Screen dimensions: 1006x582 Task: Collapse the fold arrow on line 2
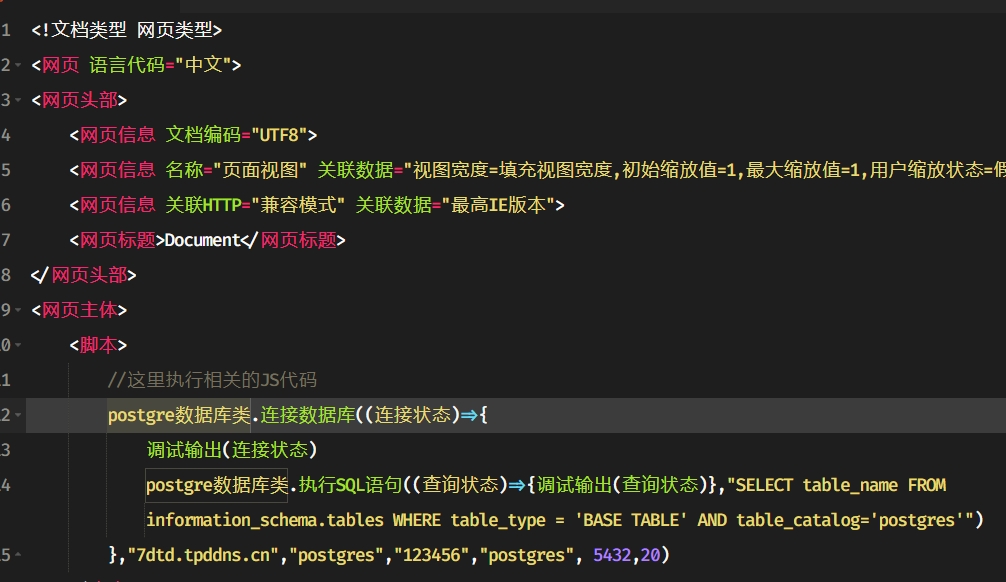(x=18, y=65)
